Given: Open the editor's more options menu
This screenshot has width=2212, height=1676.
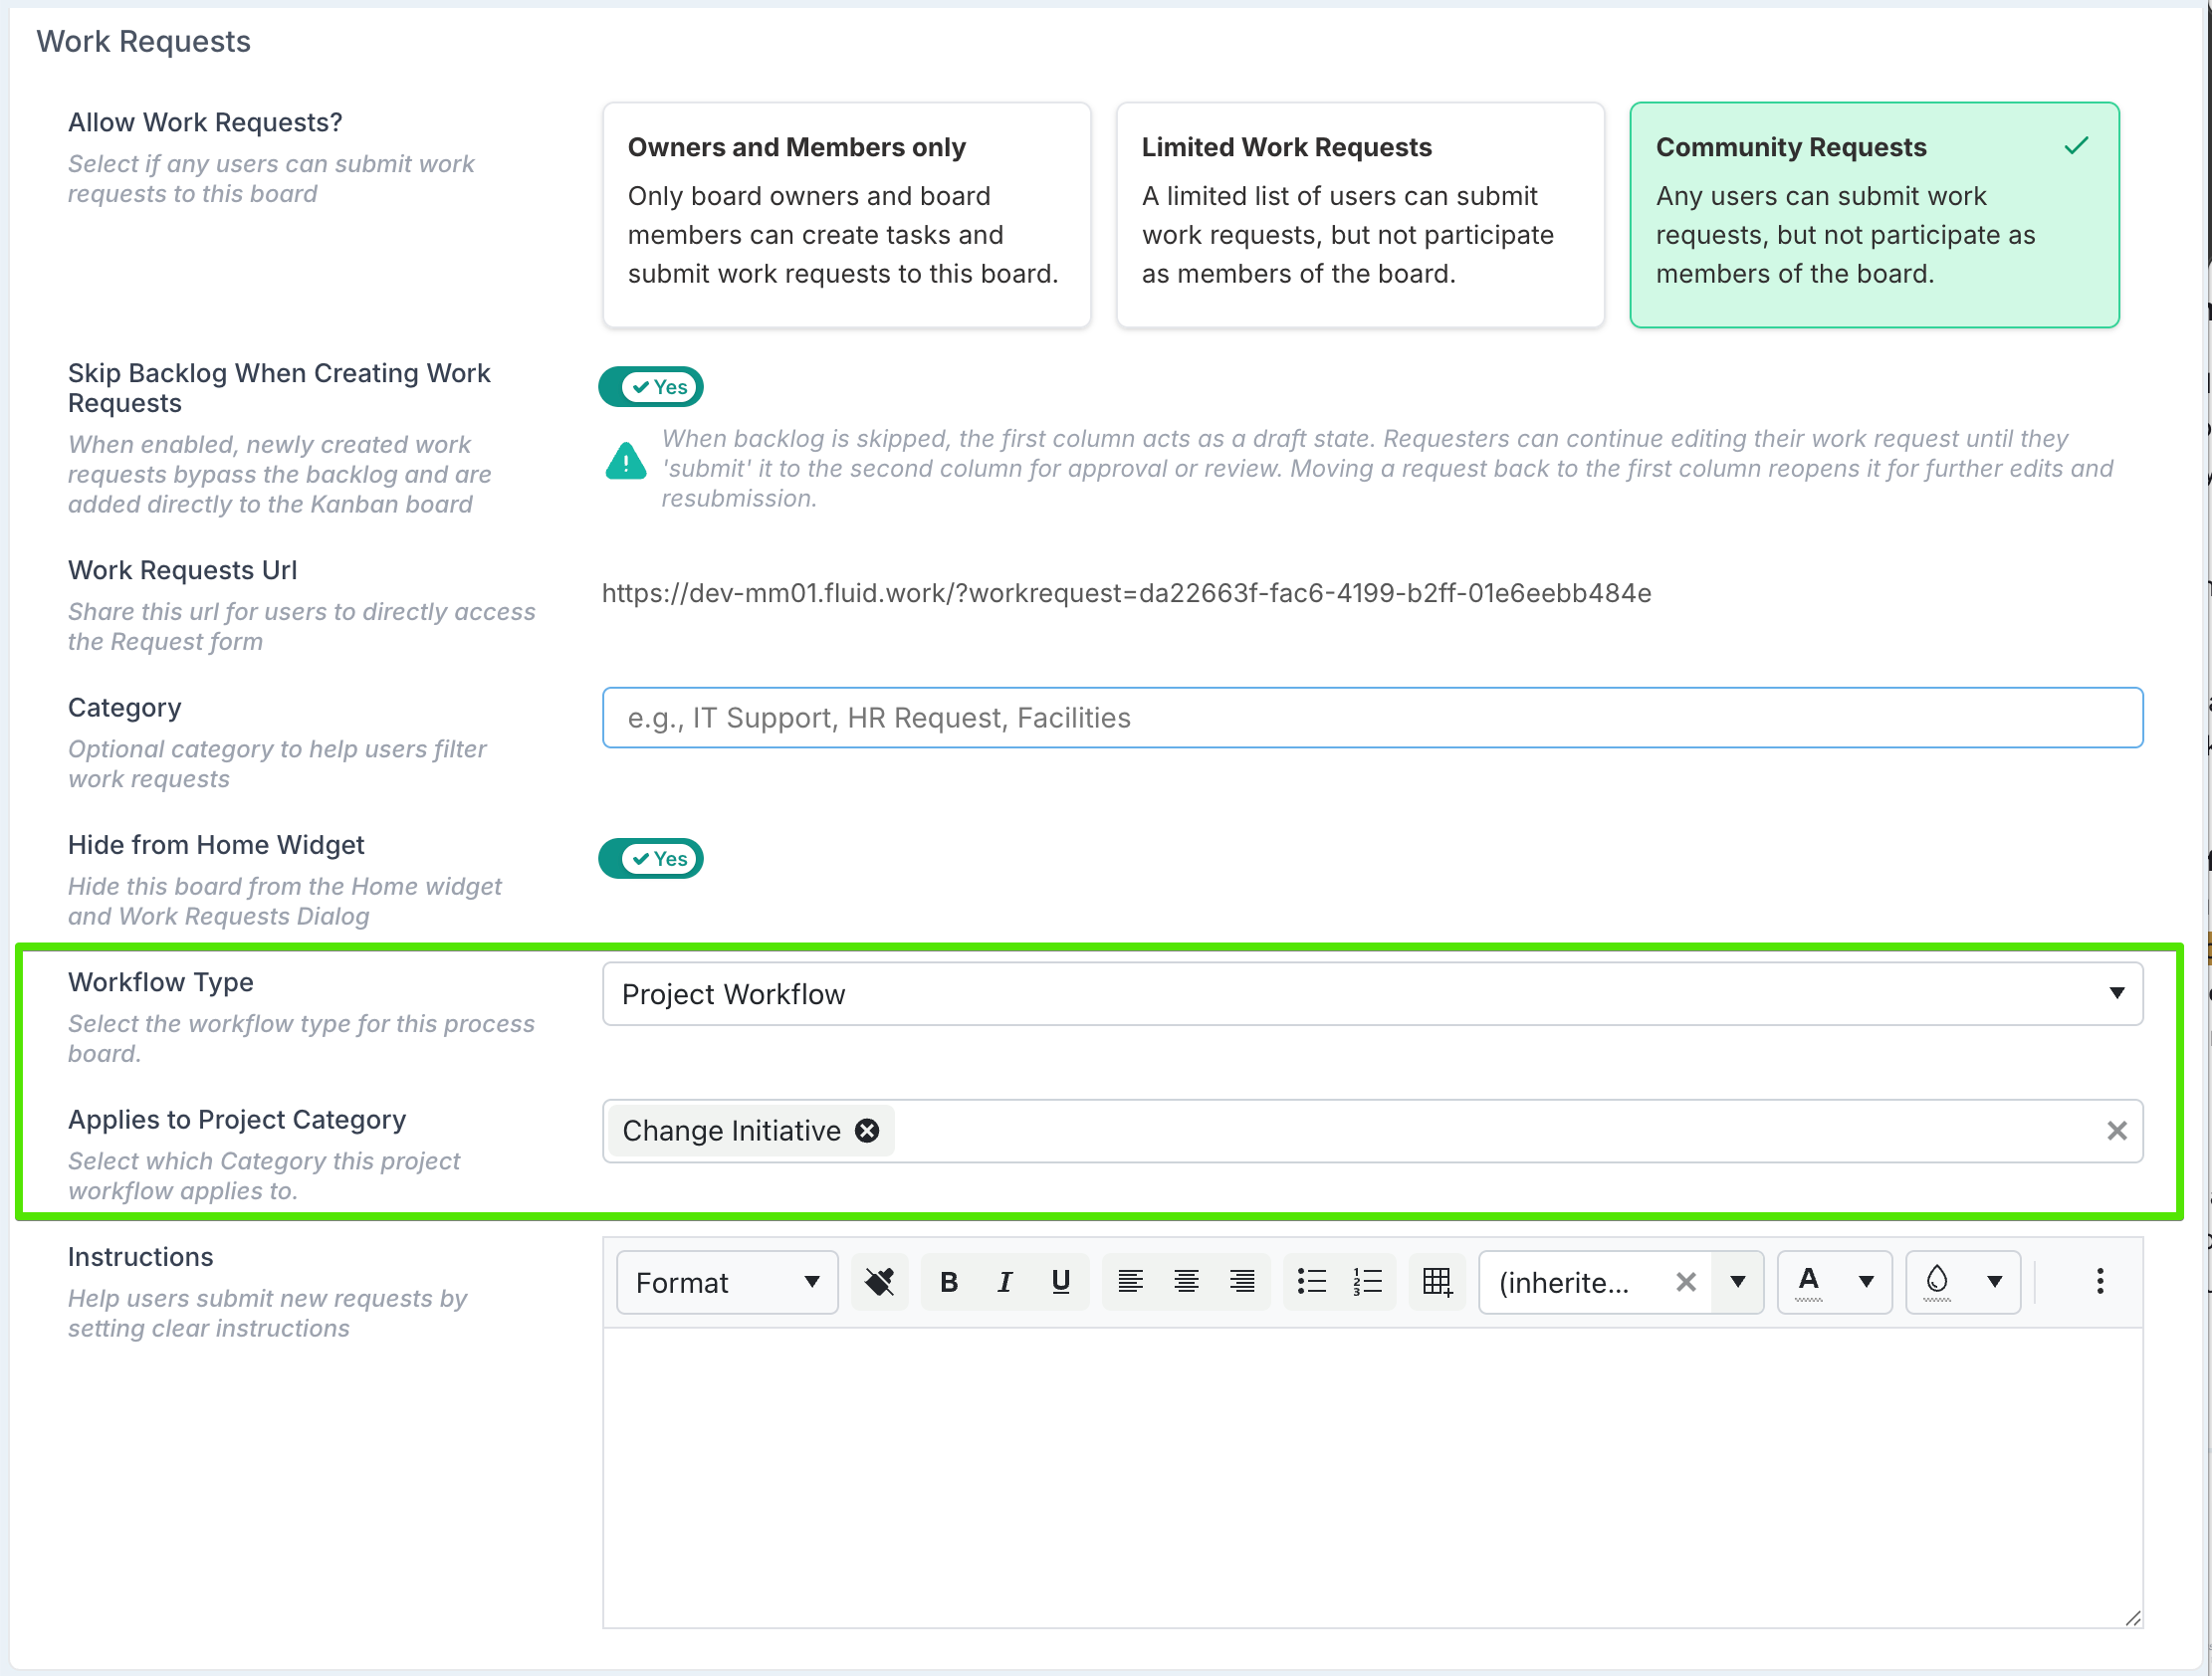Looking at the screenshot, I should point(2099,1282).
